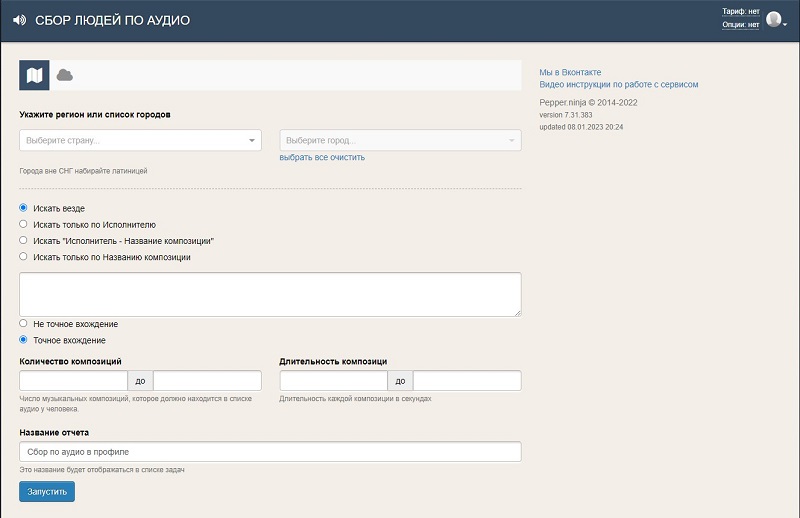
Task: Select the "Искать везде" radio option
Action: [x=24, y=208]
